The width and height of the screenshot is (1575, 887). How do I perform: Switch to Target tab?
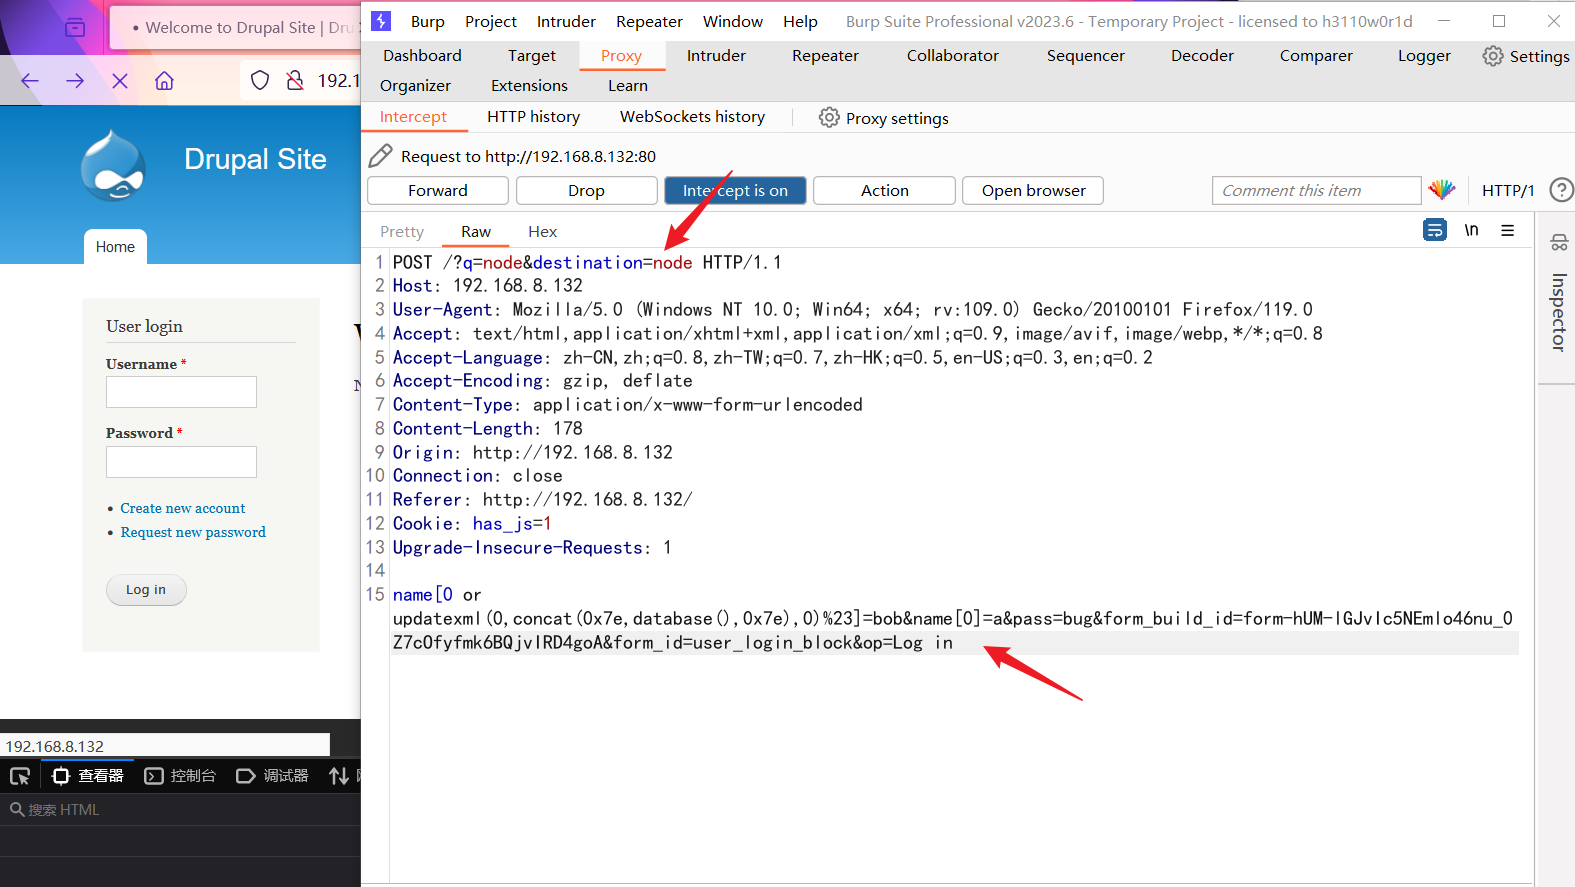(x=532, y=56)
